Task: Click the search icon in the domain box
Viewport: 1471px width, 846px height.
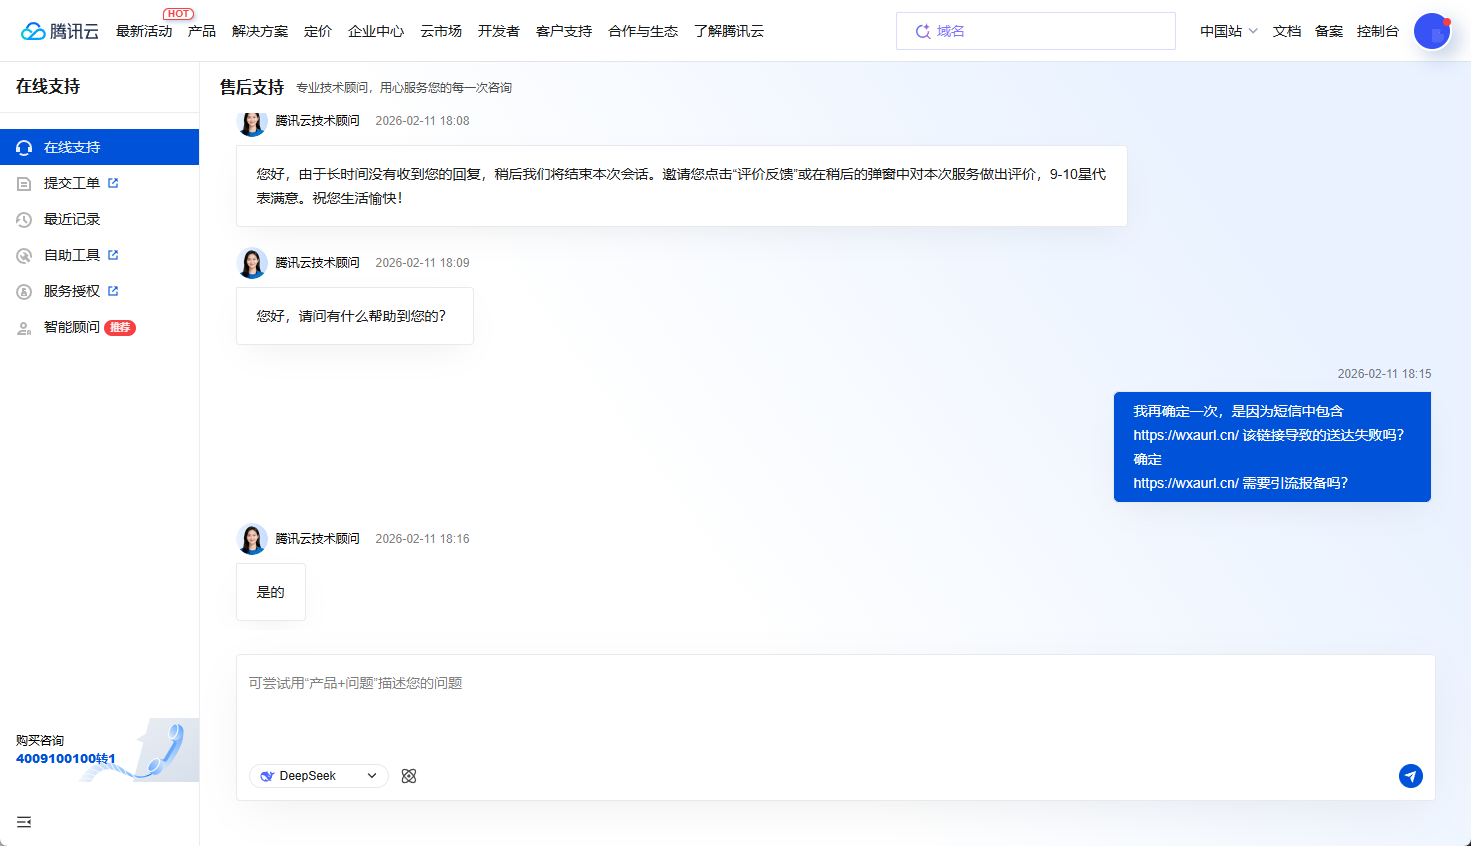Action: pyautogui.click(x=923, y=32)
